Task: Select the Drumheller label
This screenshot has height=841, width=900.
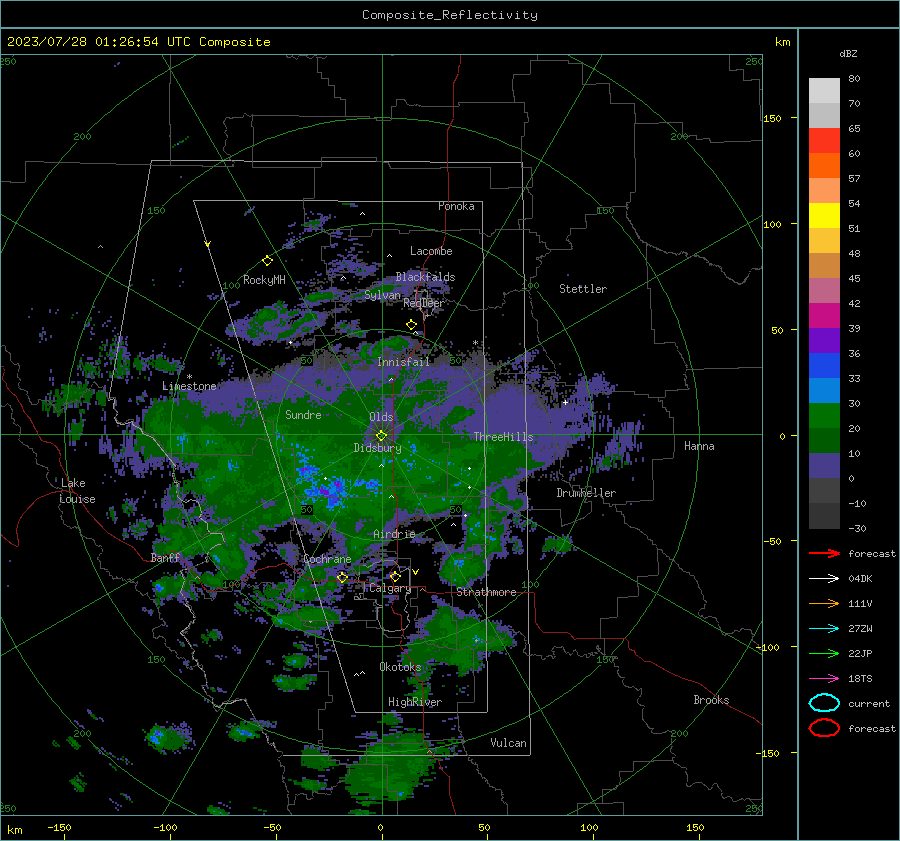Action: 586,493
